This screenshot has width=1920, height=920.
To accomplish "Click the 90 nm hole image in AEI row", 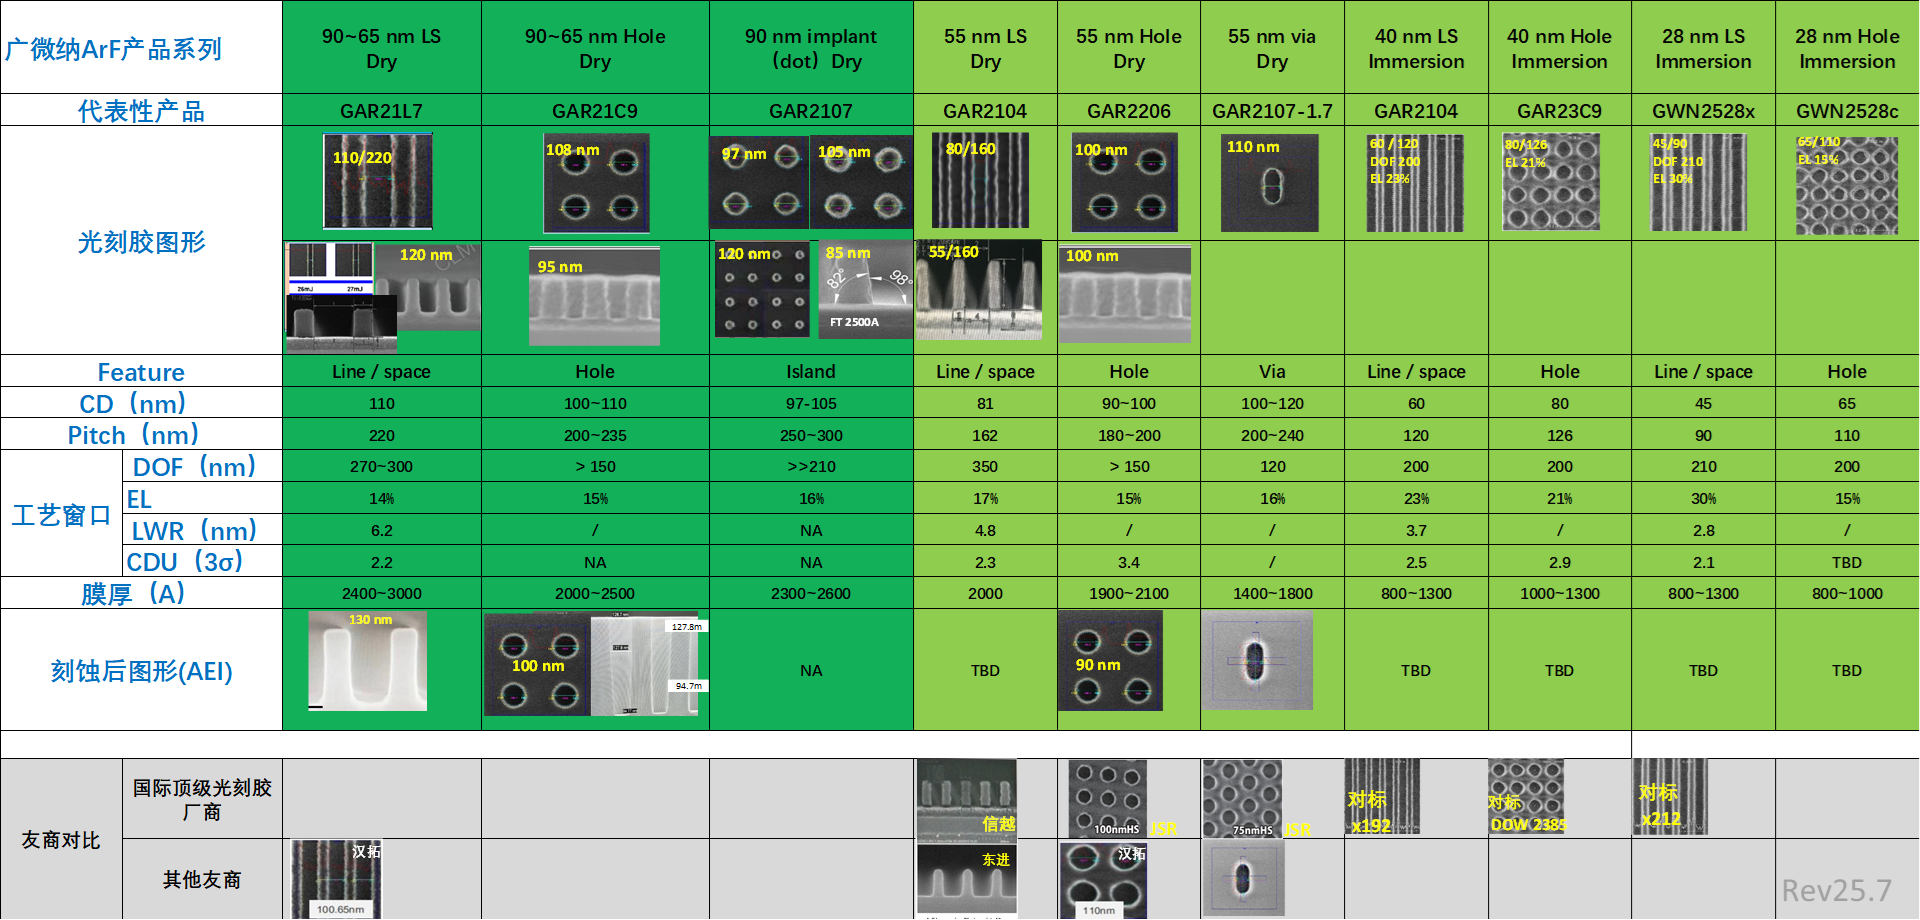I will click(x=1110, y=661).
